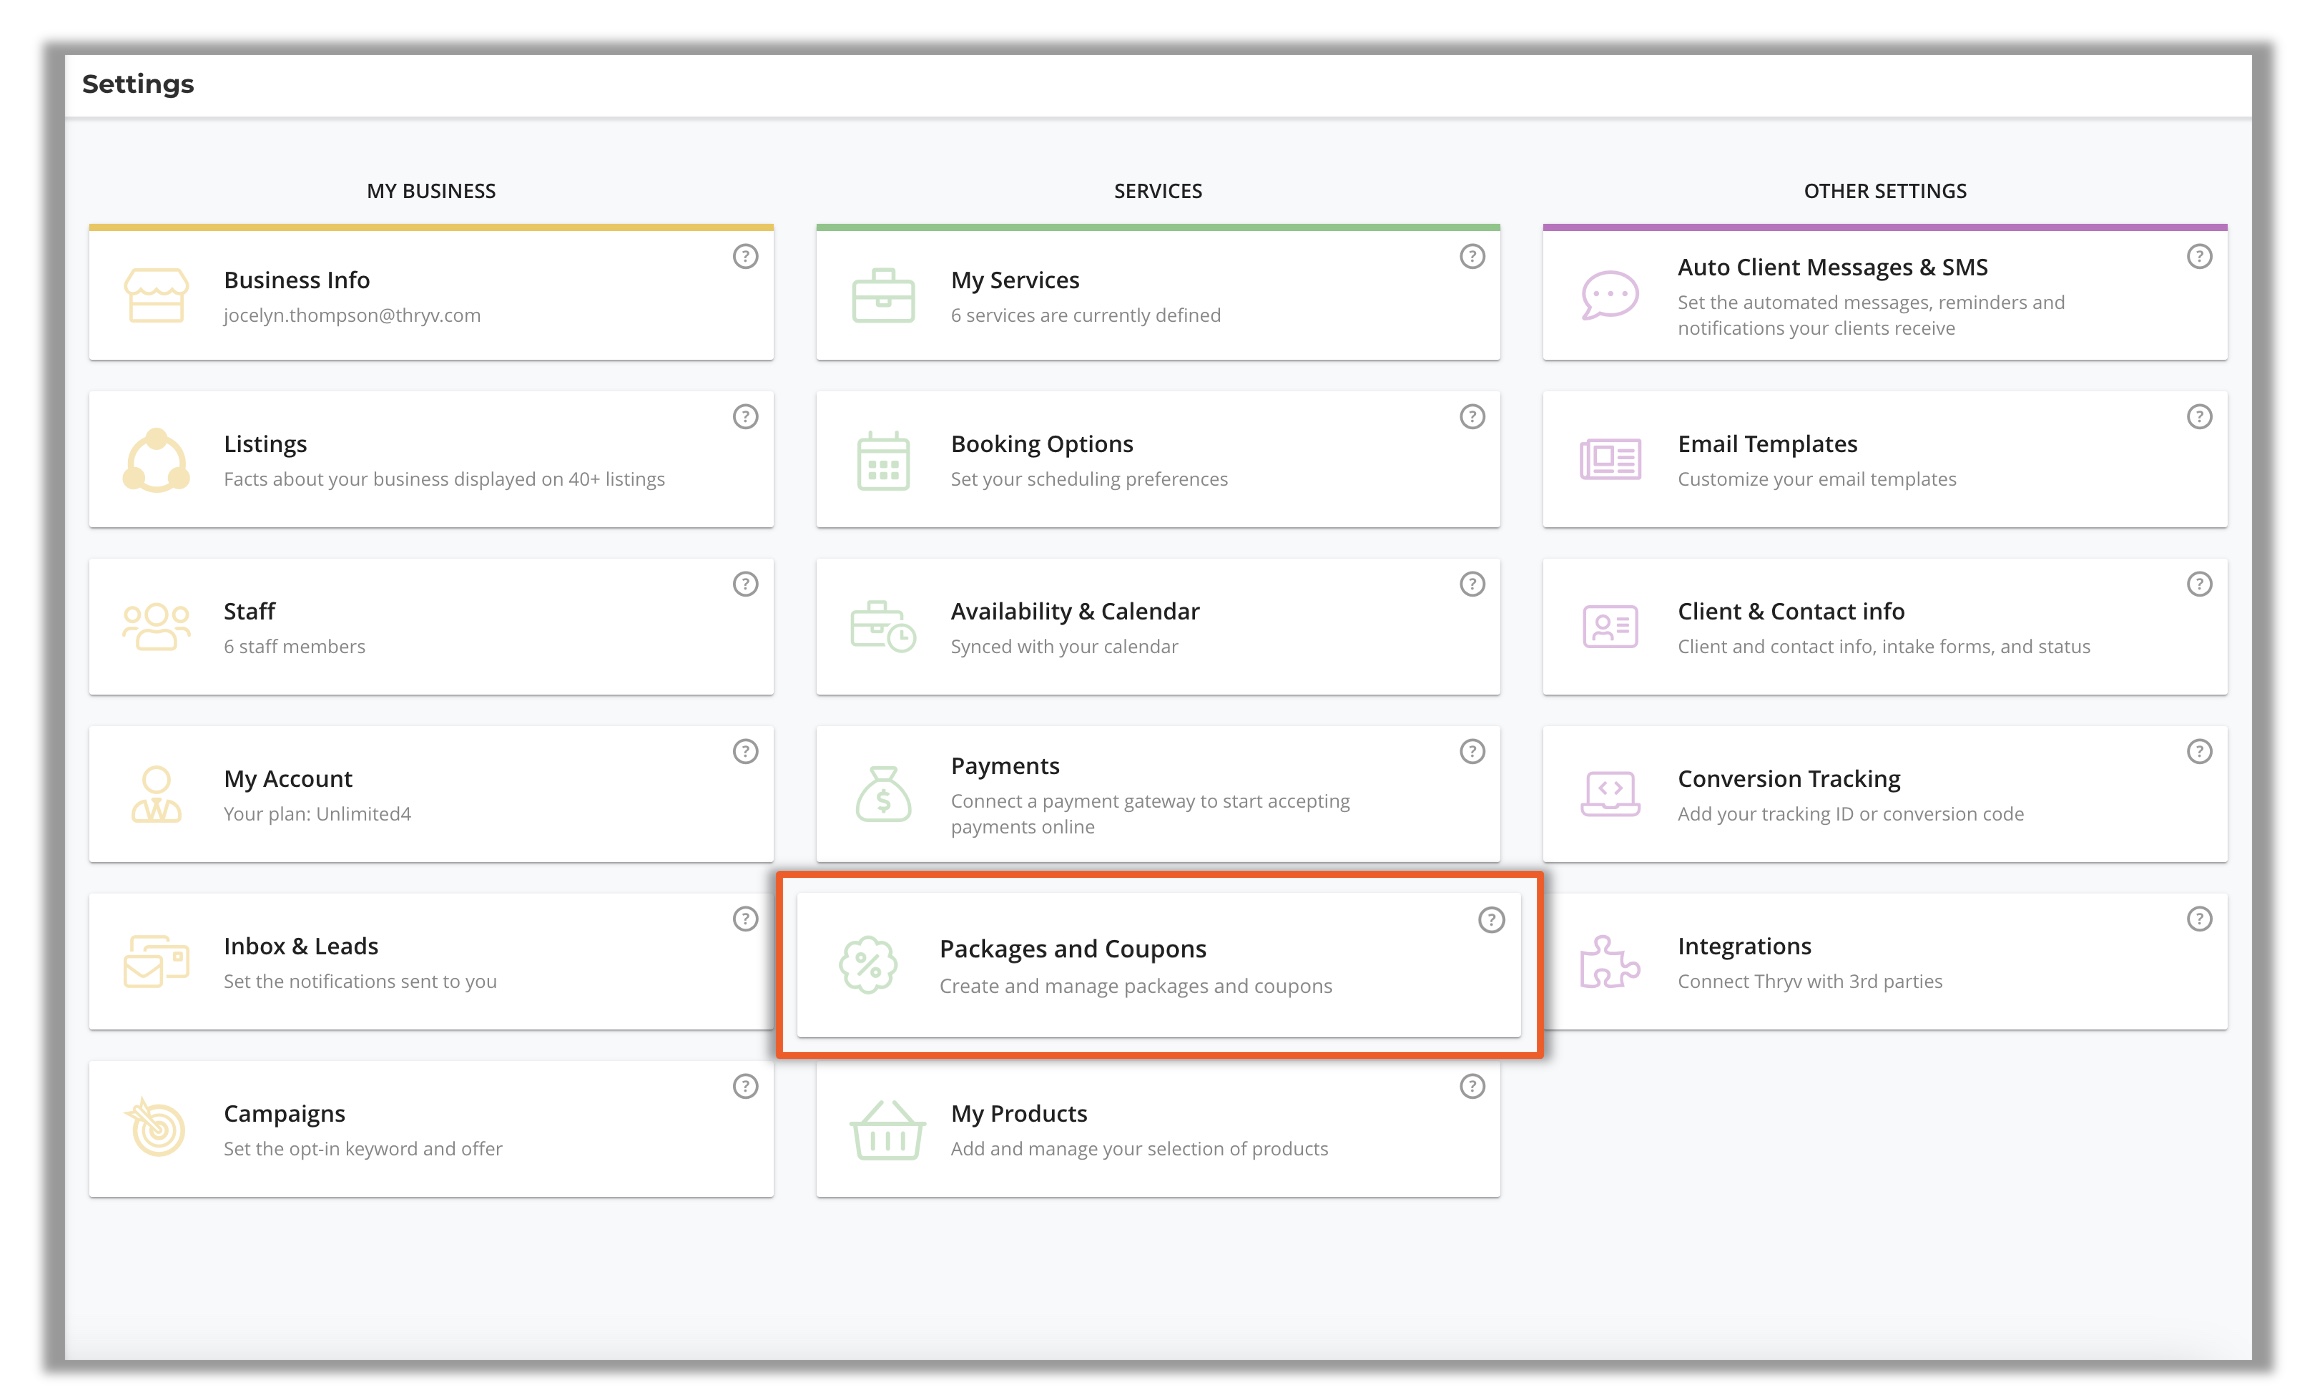The image size is (2316, 1400).
Task: Click the Payments money bag icon
Action: pyautogui.click(x=883, y=795)
